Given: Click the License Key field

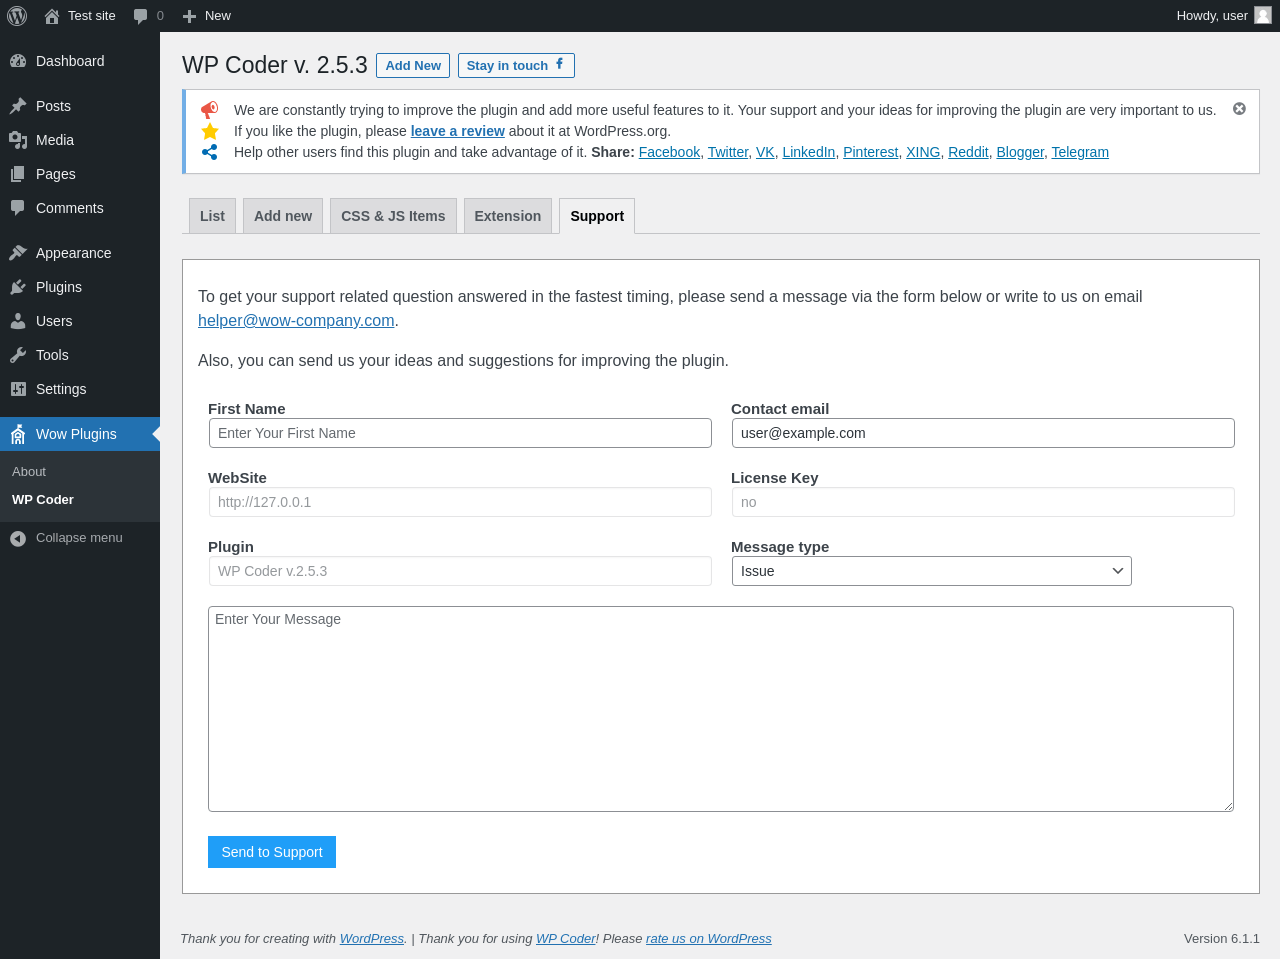Looking at the screenshot, I should tap(983, 502).
